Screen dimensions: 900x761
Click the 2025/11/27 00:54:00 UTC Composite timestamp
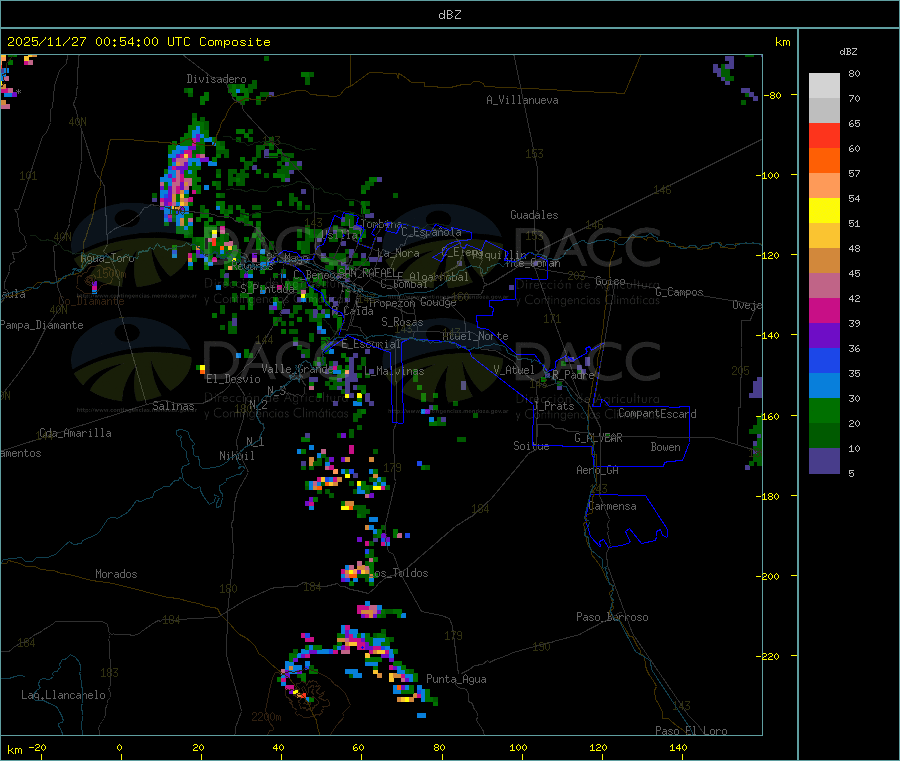(x=138, y=42)
